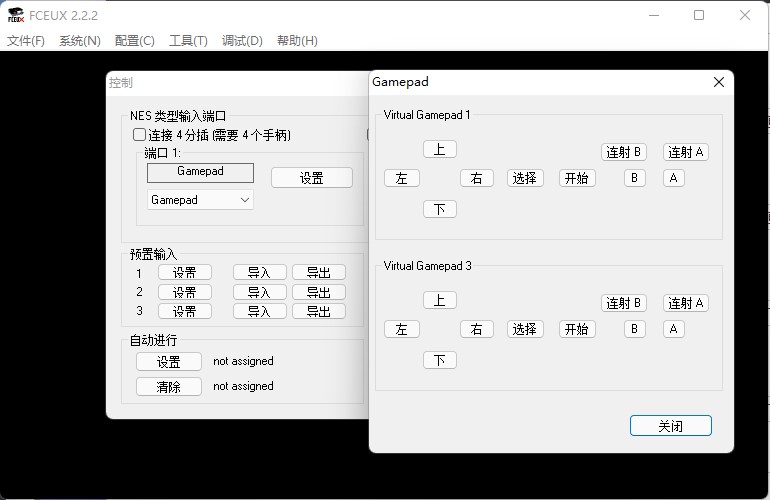Click 导出 for preset input 3
This screenshot has height=500, width=770.
click(319, 311)
